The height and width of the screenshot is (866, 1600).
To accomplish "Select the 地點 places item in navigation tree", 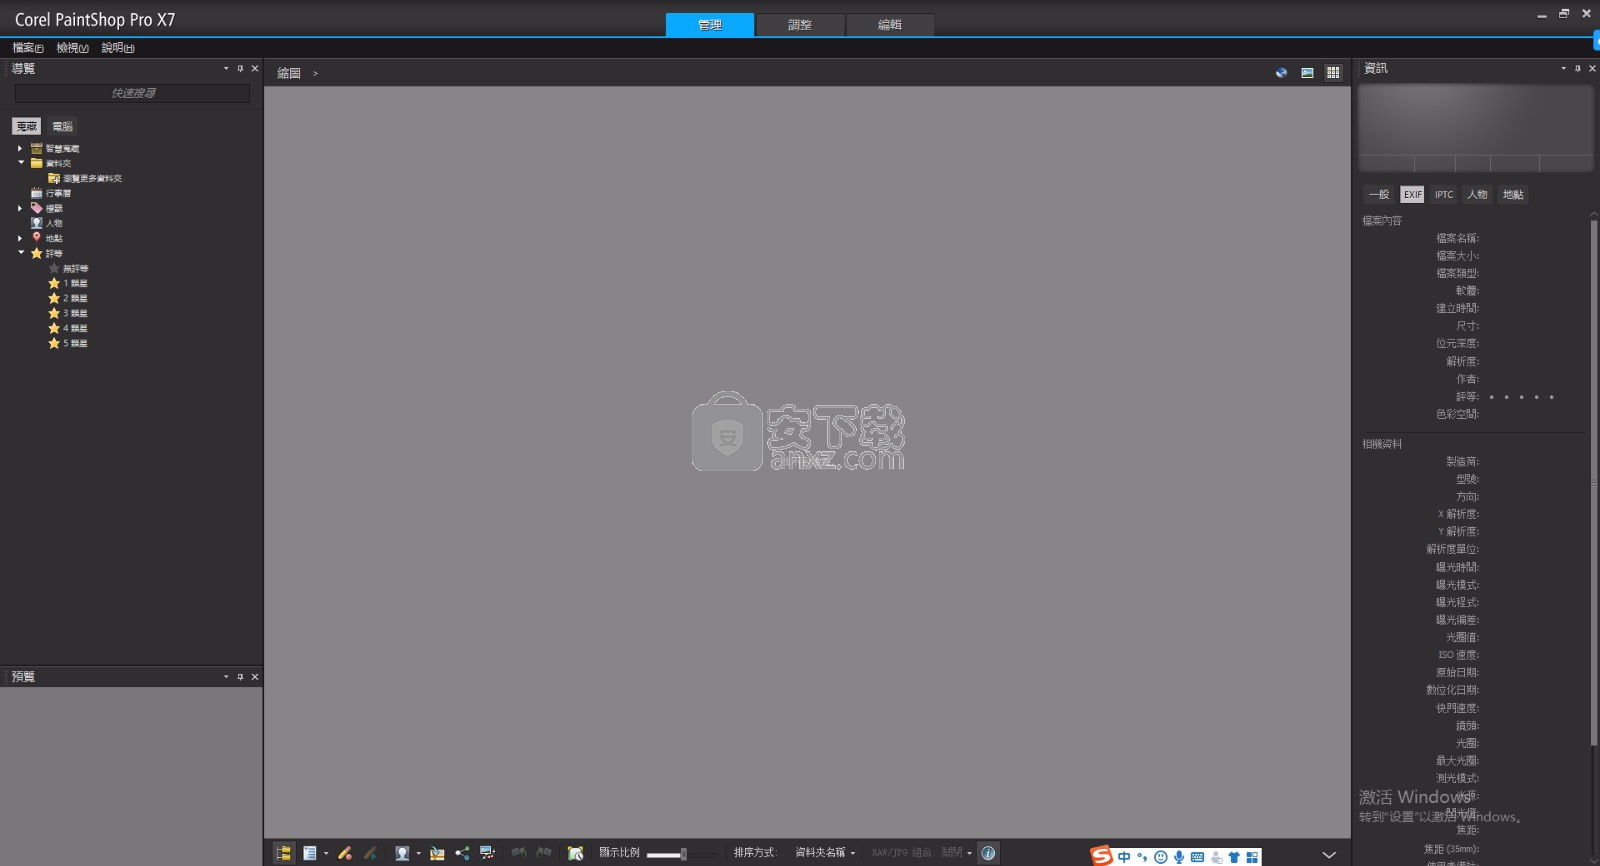I will point(54,239).
